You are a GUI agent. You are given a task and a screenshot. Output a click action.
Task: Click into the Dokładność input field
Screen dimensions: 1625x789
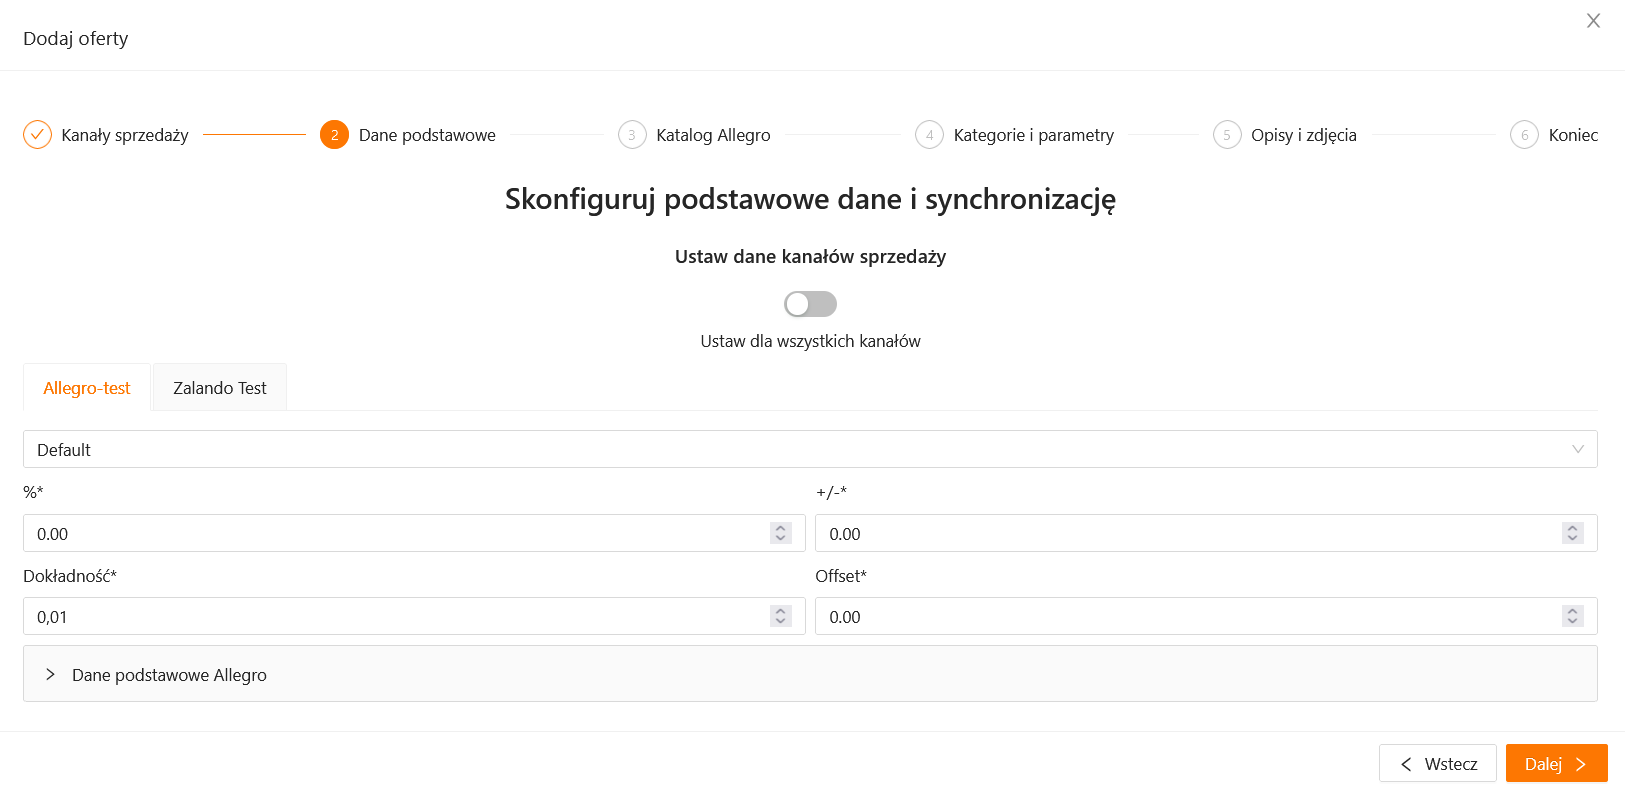(395, 617)
